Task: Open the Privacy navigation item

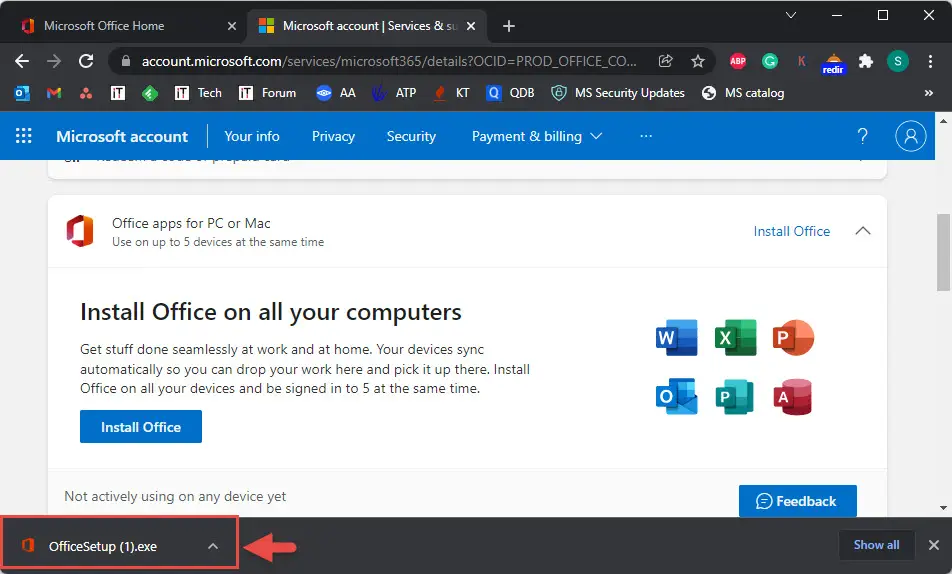Action: click(x=333, y=136)
